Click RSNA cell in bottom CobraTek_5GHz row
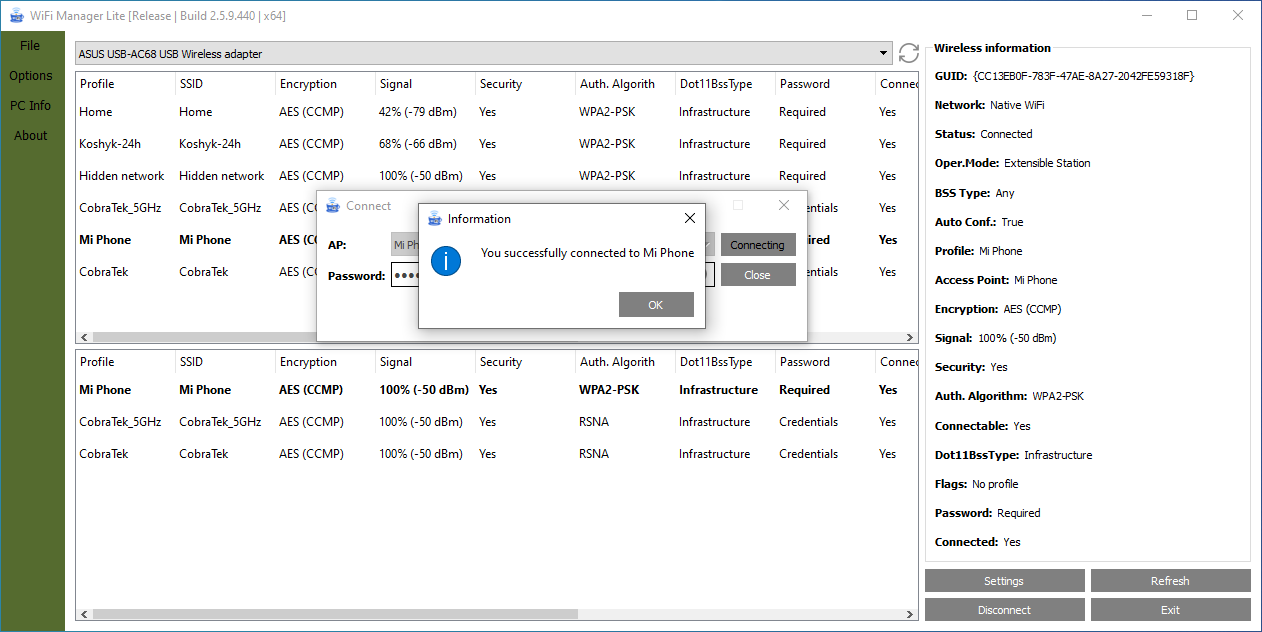The image size is (1262, 632). 594,422
